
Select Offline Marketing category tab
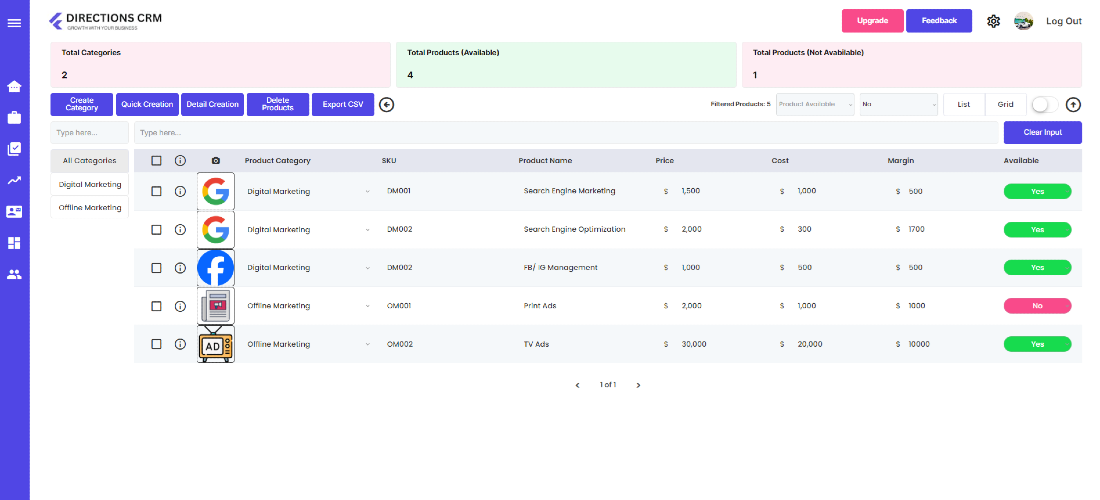tap(90, 208)
